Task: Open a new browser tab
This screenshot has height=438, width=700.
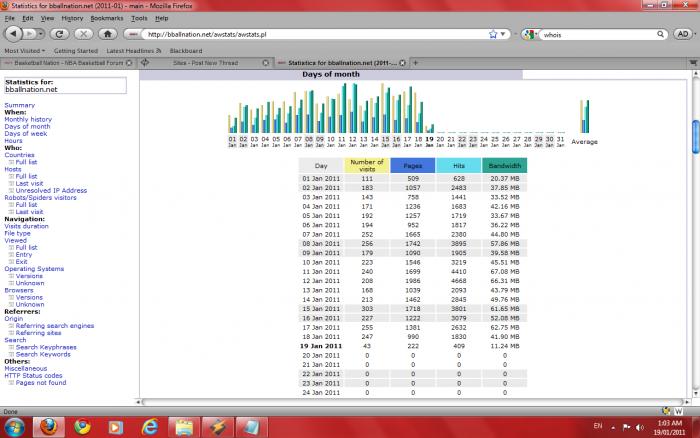Action: click(416, 63)
